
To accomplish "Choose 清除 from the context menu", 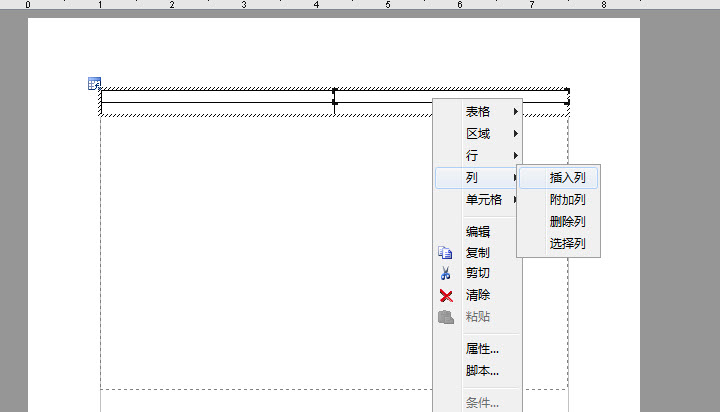I will pyautogui.click(x=478, y=295).
